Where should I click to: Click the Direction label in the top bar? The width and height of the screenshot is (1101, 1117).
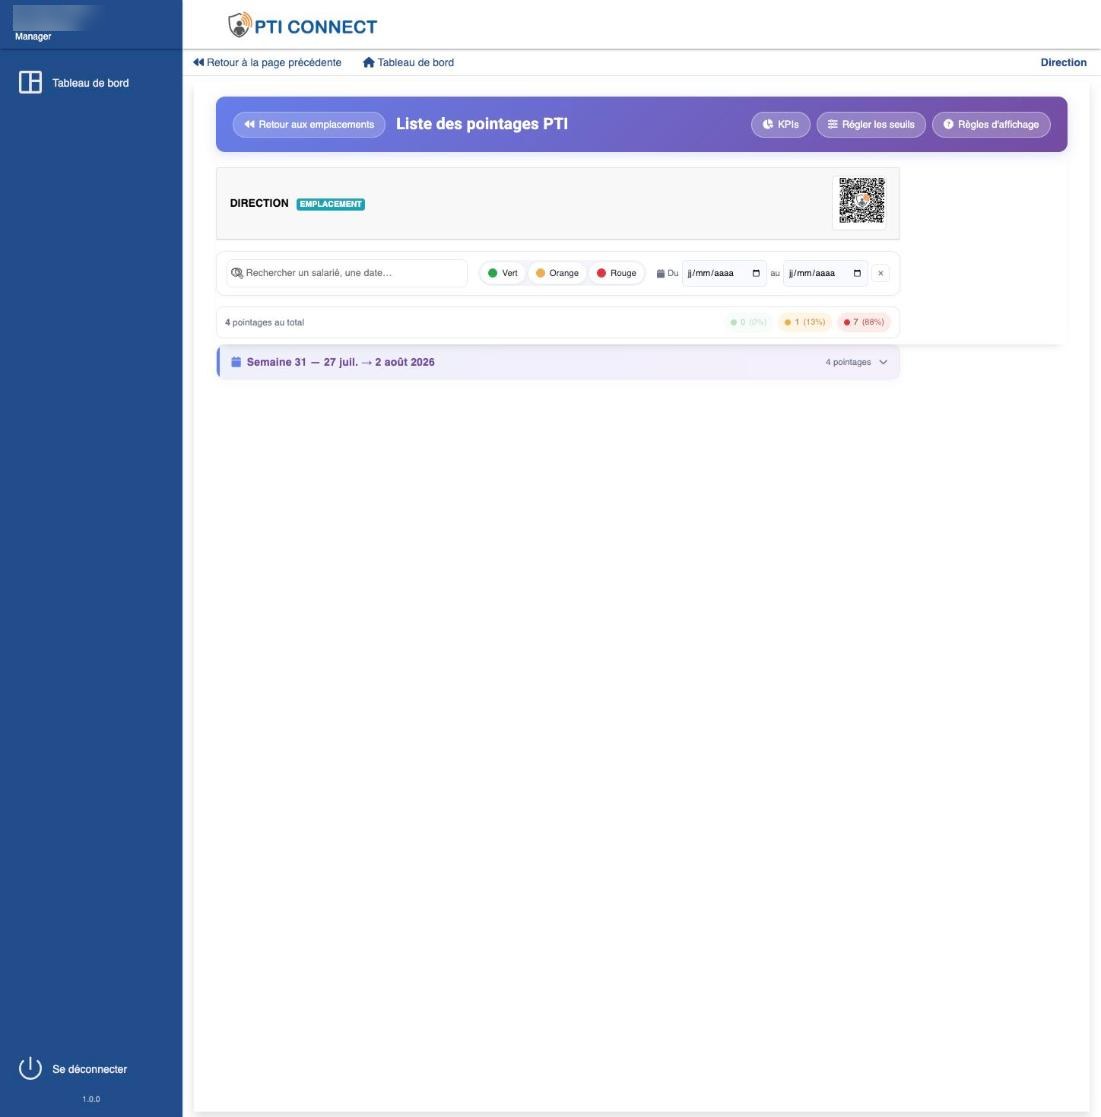coord(1063,62)
